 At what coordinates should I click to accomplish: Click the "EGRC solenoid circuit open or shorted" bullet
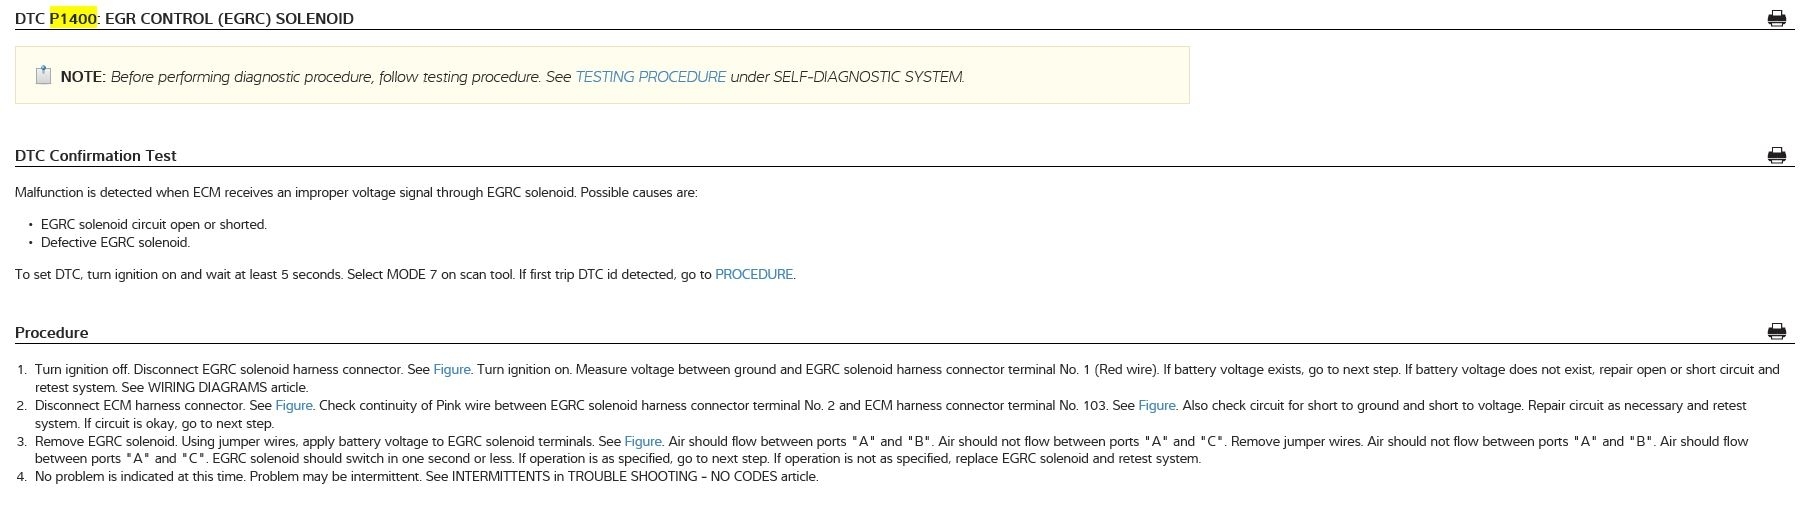click(x=154, y=224)
